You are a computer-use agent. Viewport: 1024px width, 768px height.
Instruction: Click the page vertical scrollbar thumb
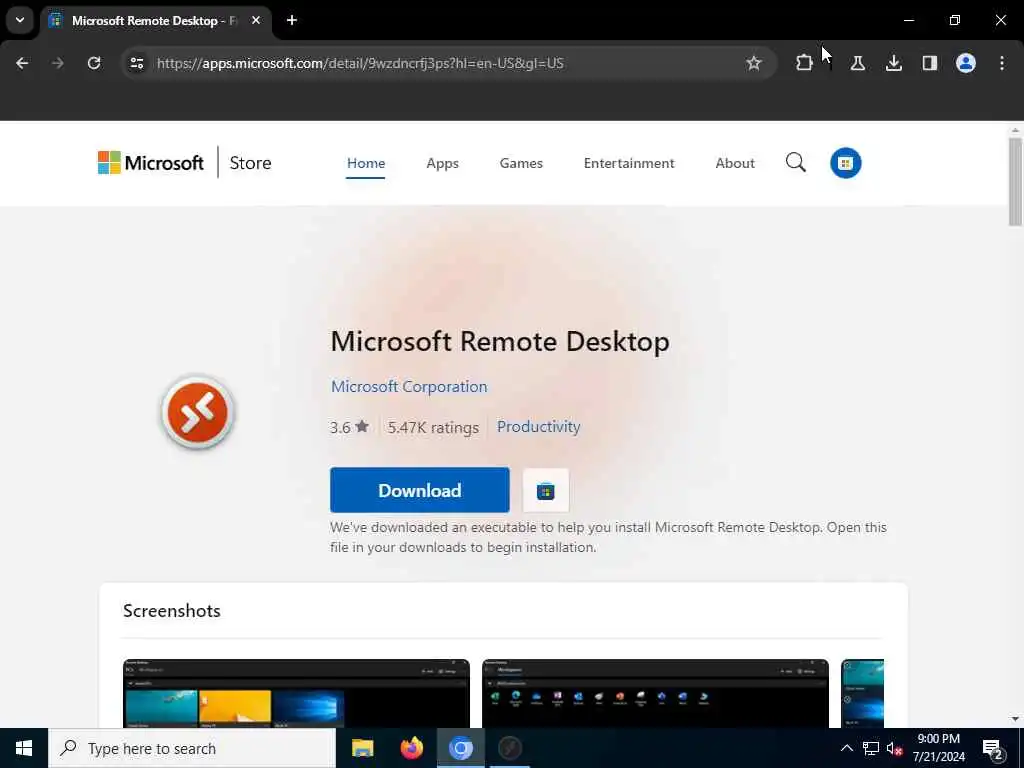tap(1015, 182)
